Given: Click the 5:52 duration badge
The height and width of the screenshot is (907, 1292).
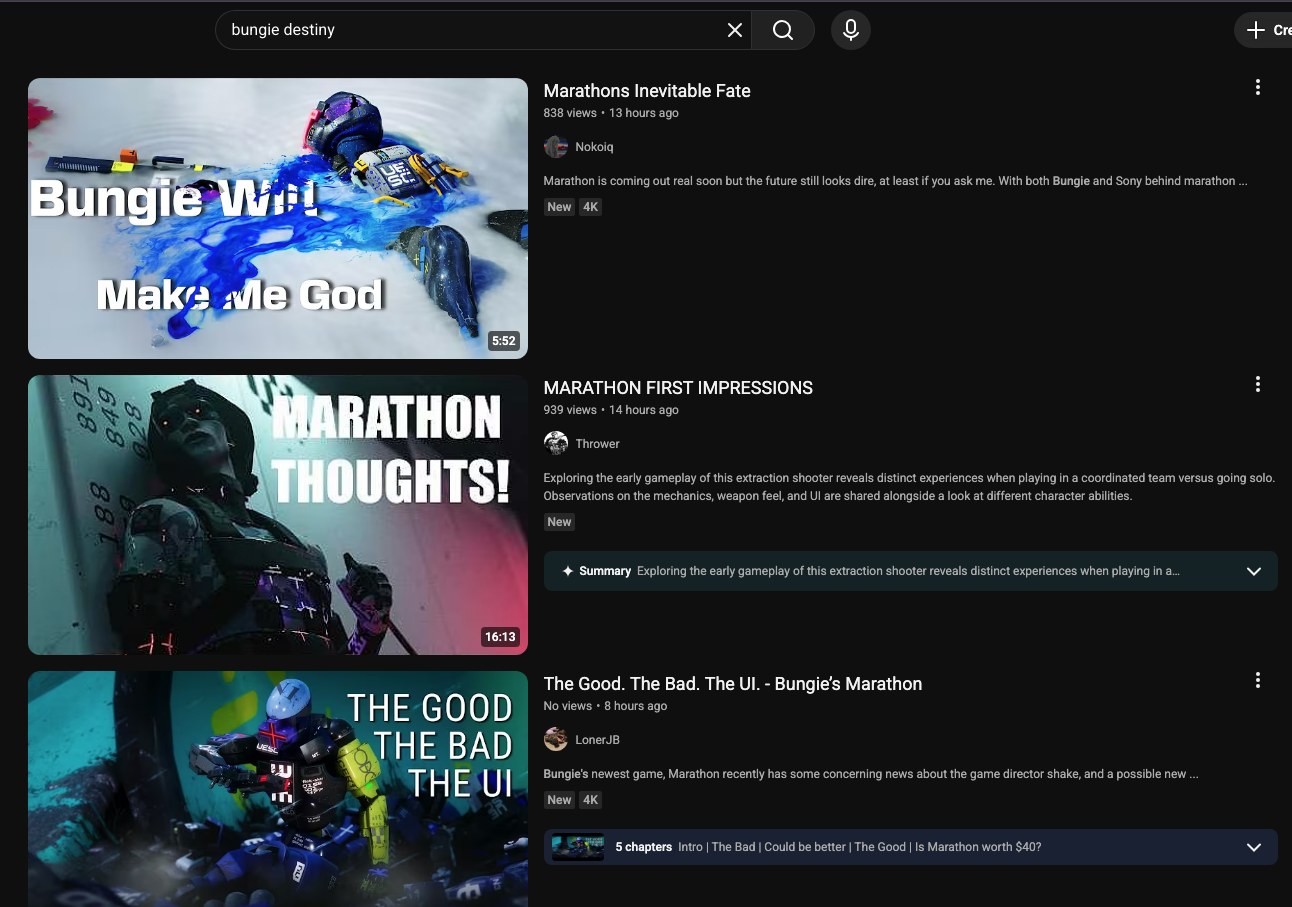Looking at the screenshot, I should [503, 341].
